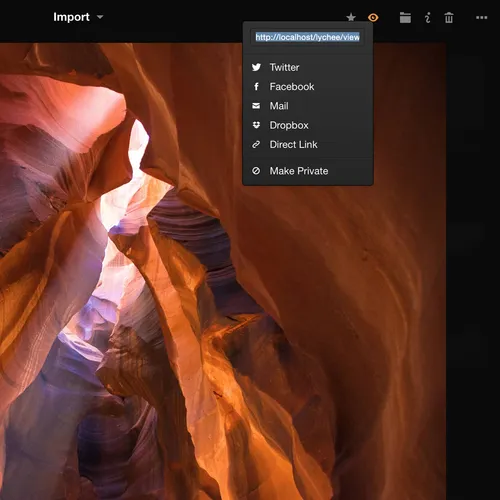Click the Facebook f icon
The width and height of the screenshot is (500, 500).
click(256, 87)
